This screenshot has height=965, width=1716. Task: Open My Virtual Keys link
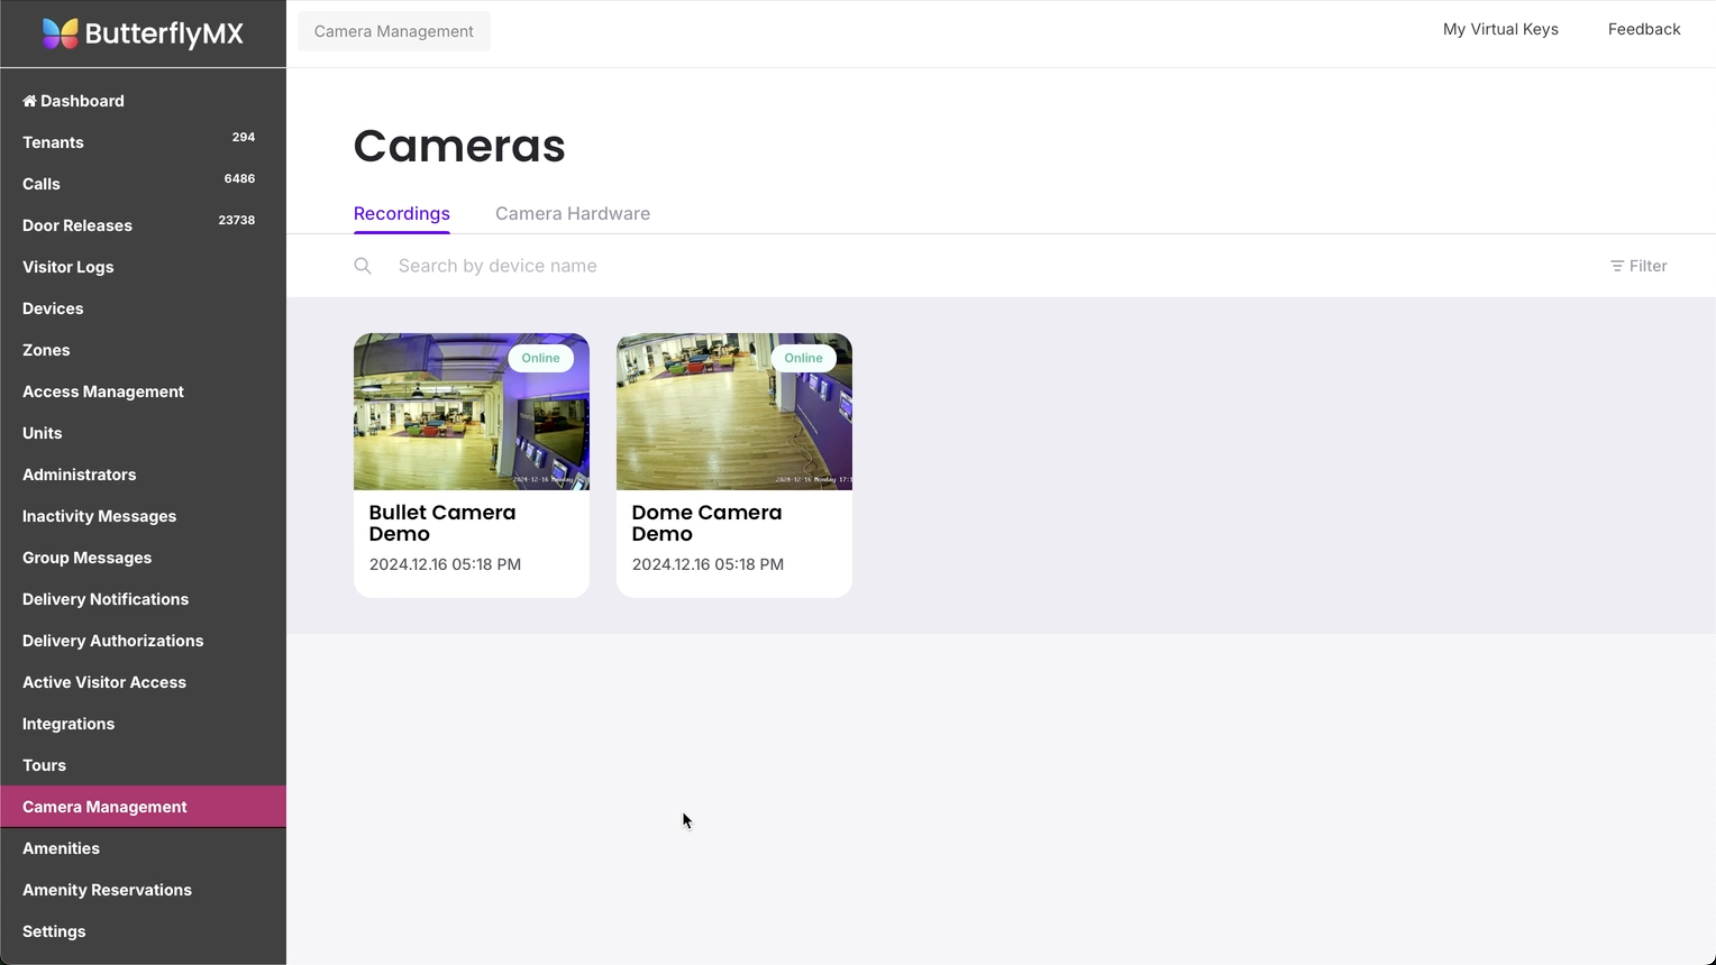(x=1500, y=30)
